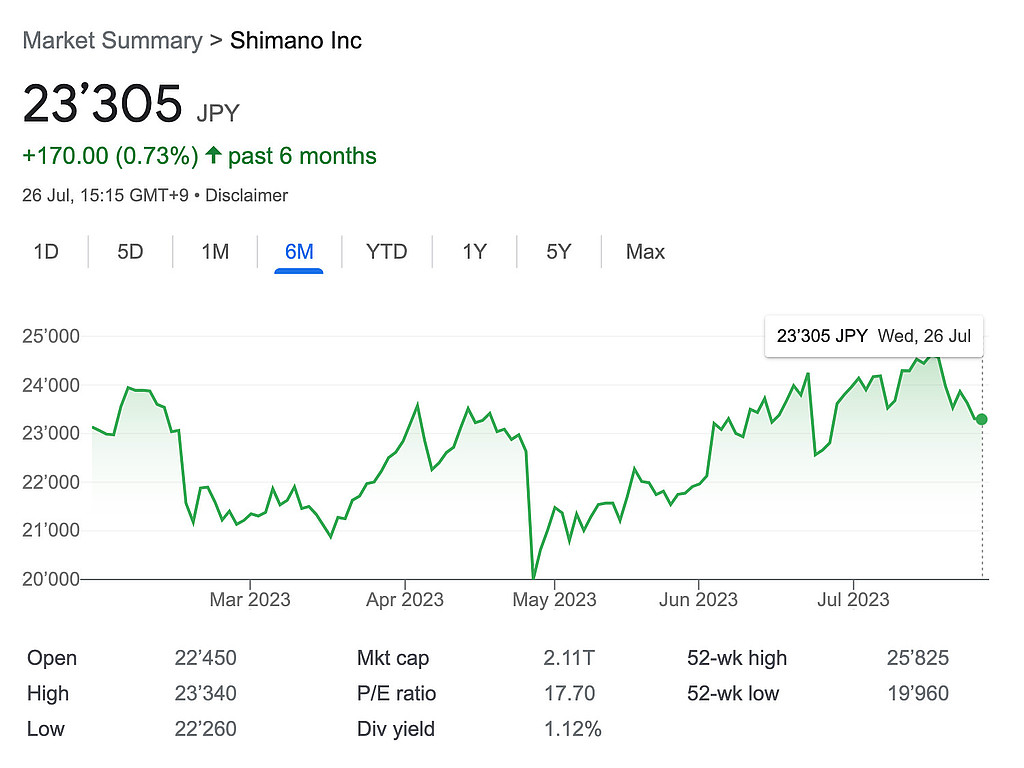Screen dimensions: 1024x768
Task: Switch to the 5D time range
Action: 130,252
